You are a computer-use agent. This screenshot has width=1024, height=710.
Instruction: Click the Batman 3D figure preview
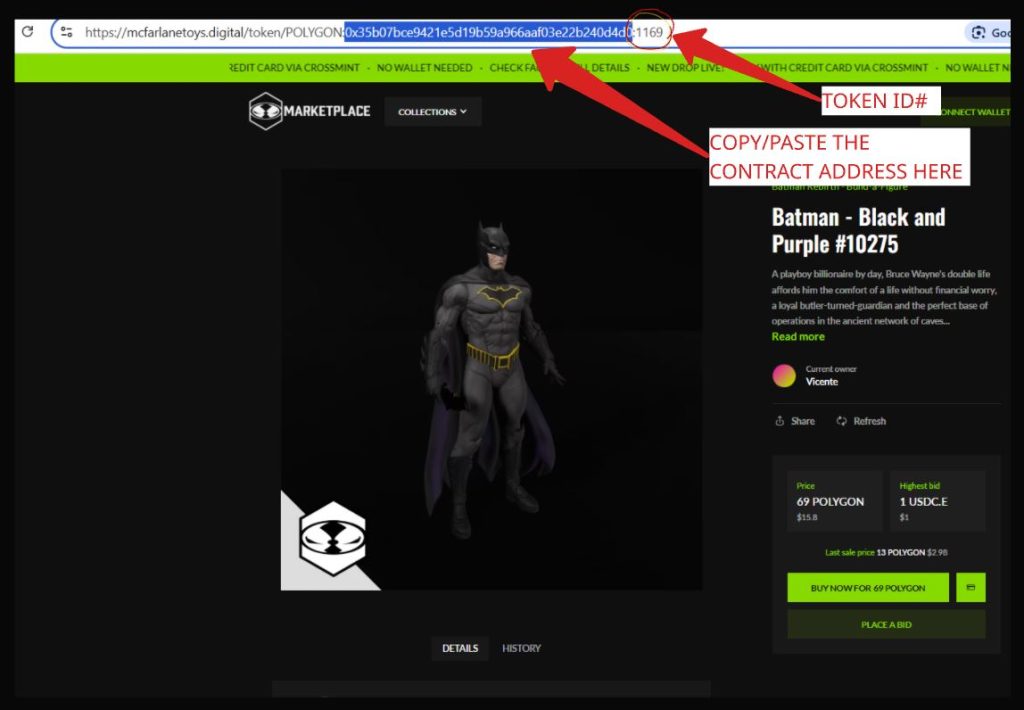[491, 379]
